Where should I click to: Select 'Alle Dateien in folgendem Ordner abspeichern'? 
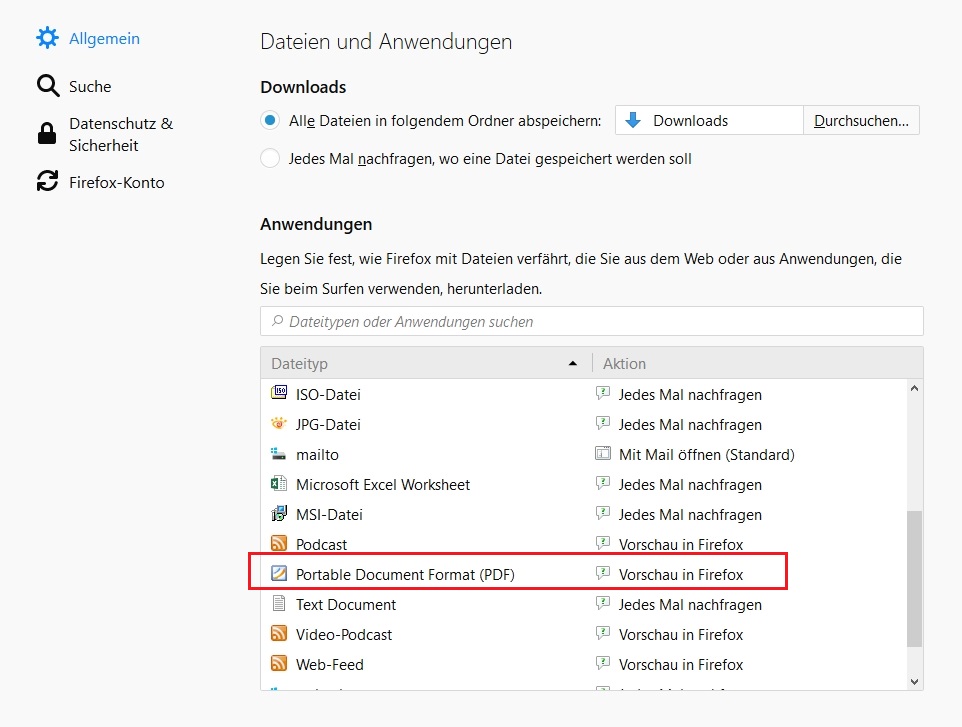(270, 121)
